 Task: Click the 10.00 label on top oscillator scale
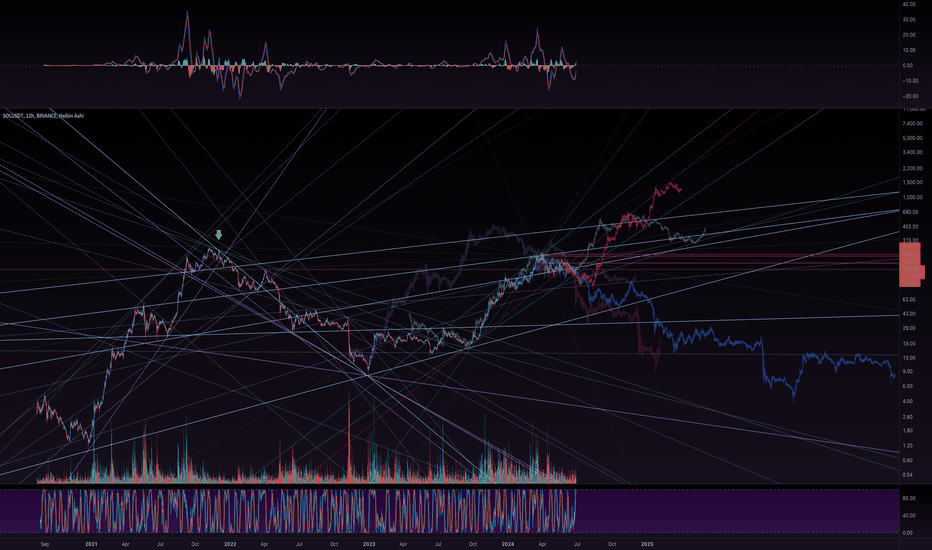click(909, 51)
